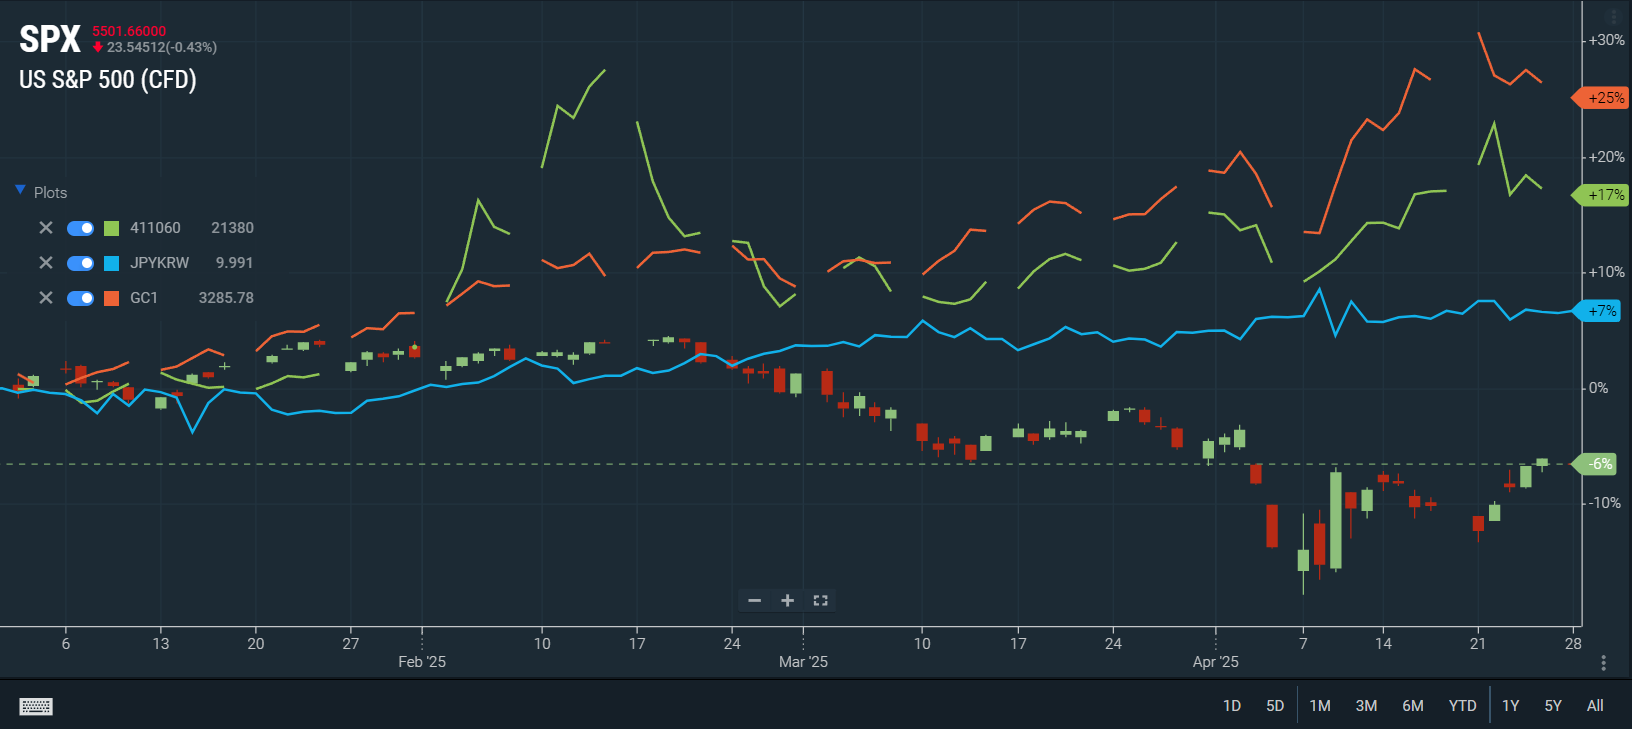The height and width of the screenshot is (729, 1632).
Task: Show the All time range
Action: [1595, 706]
